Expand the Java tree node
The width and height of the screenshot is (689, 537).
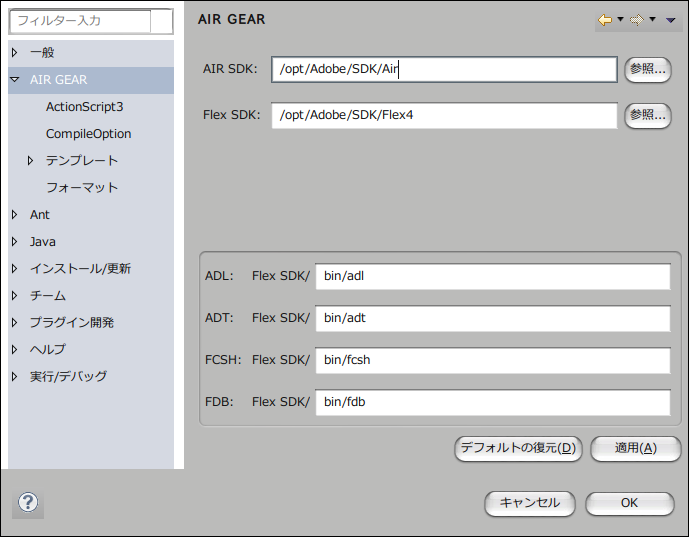tap(15, 241)
